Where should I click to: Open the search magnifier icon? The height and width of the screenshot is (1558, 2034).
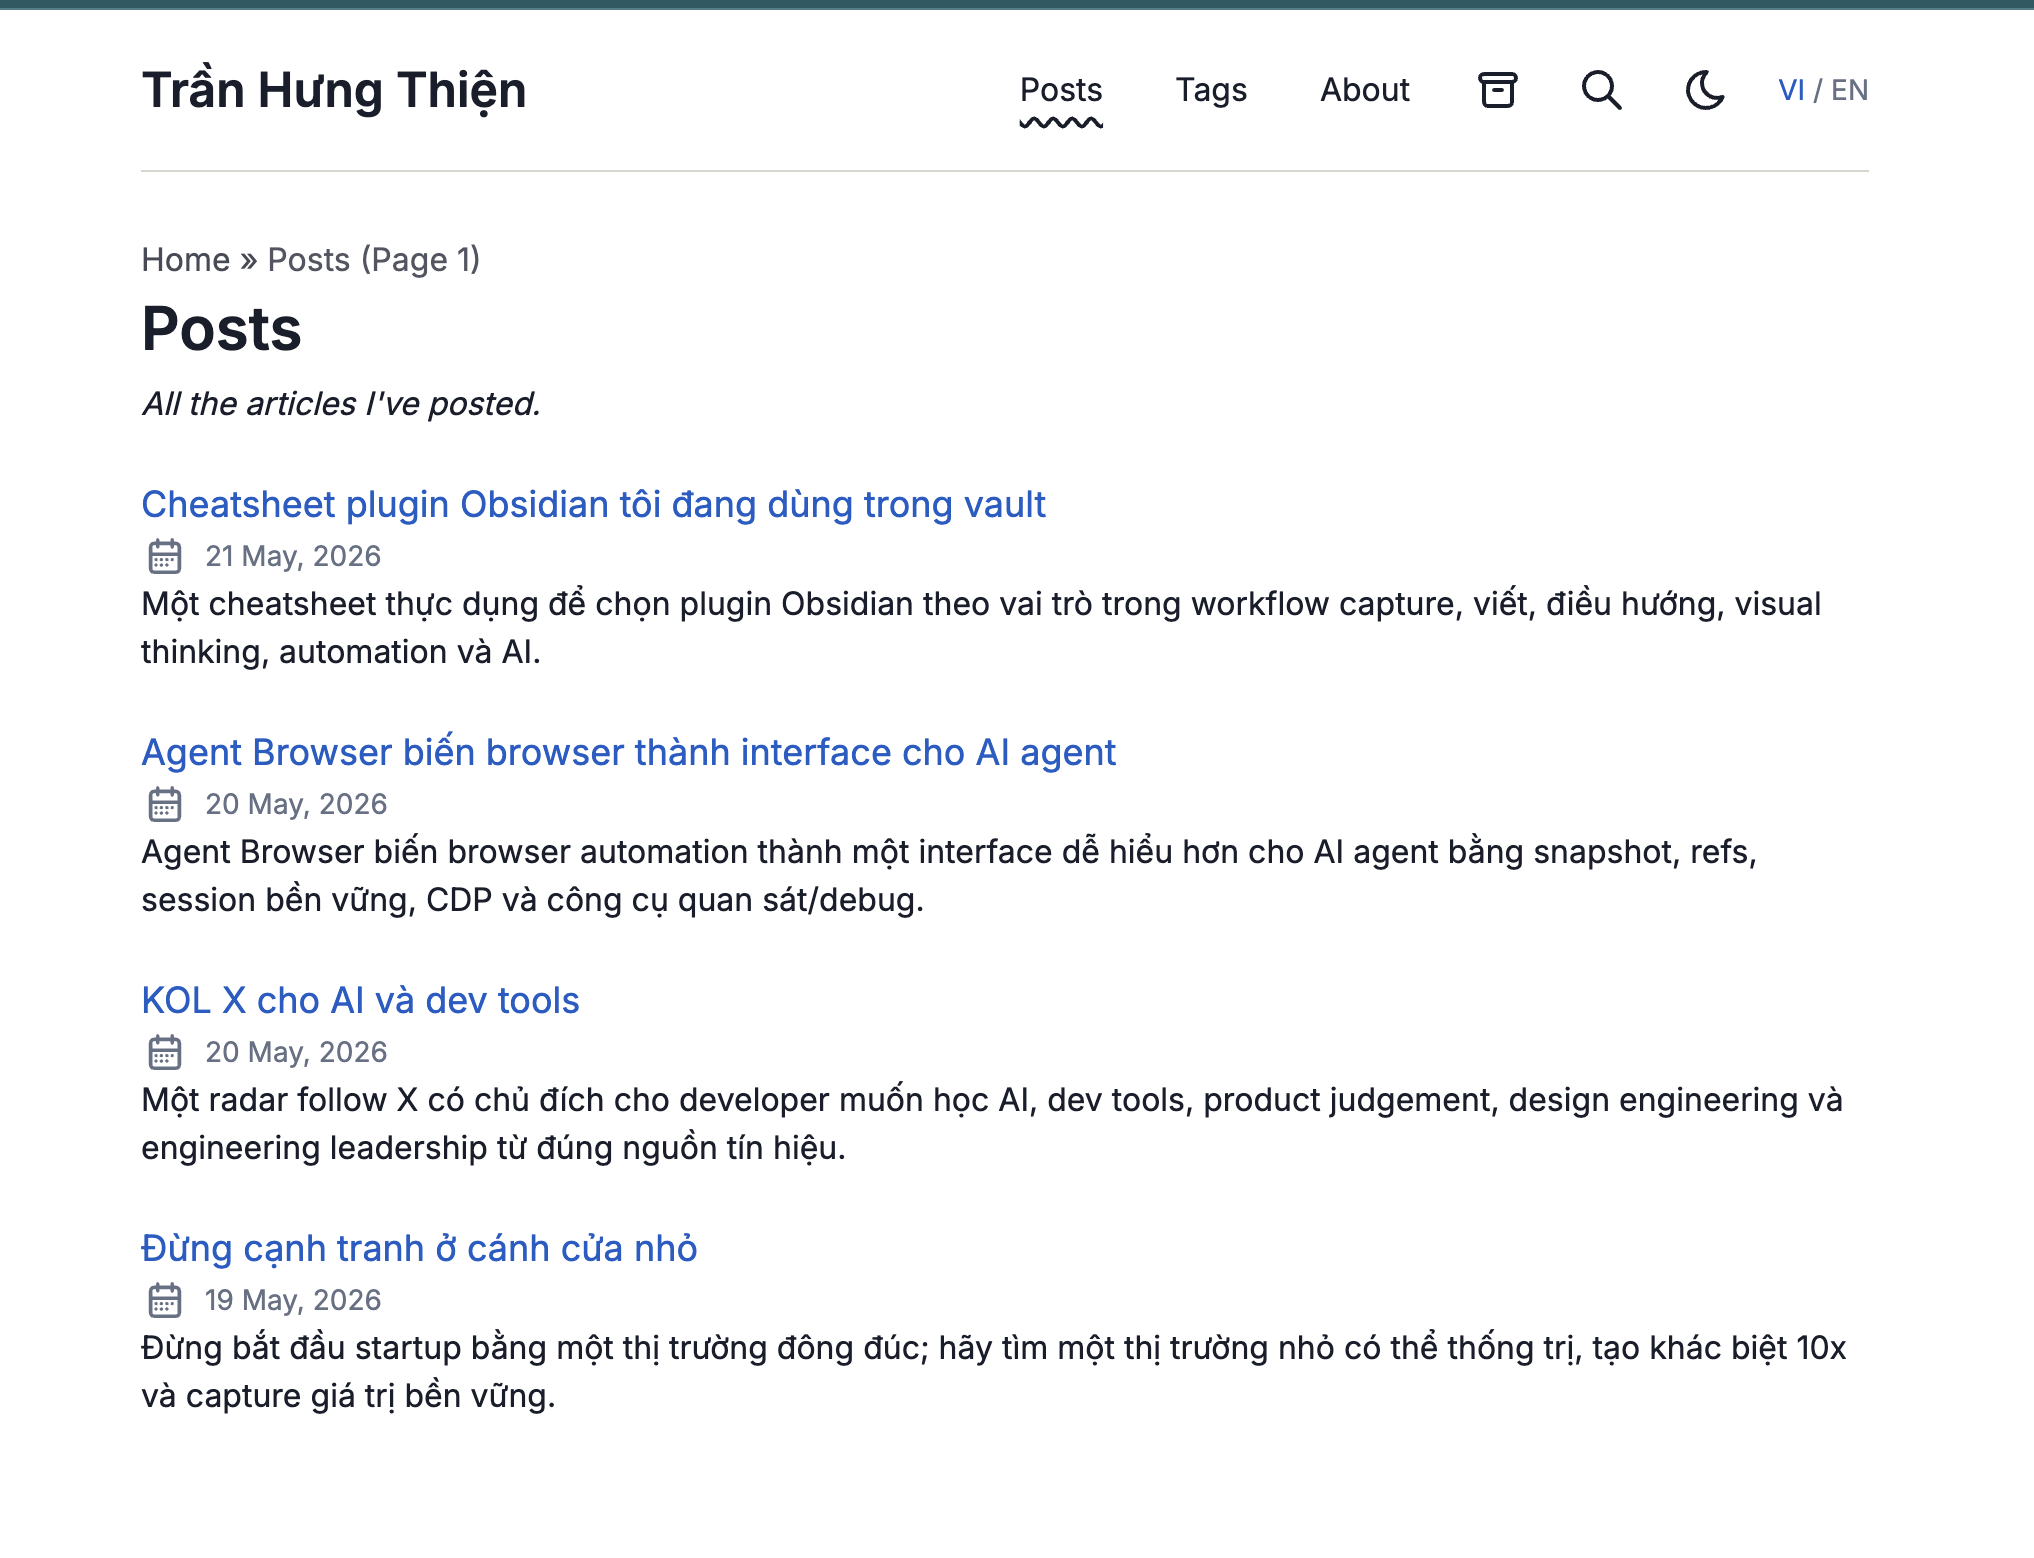tap(1601, 90)
